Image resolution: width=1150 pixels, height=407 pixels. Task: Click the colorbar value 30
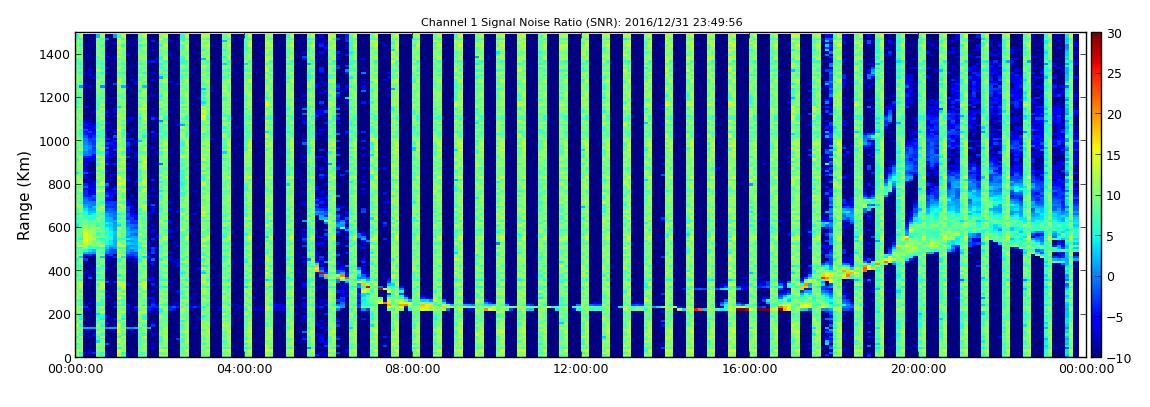point(1115,34)
